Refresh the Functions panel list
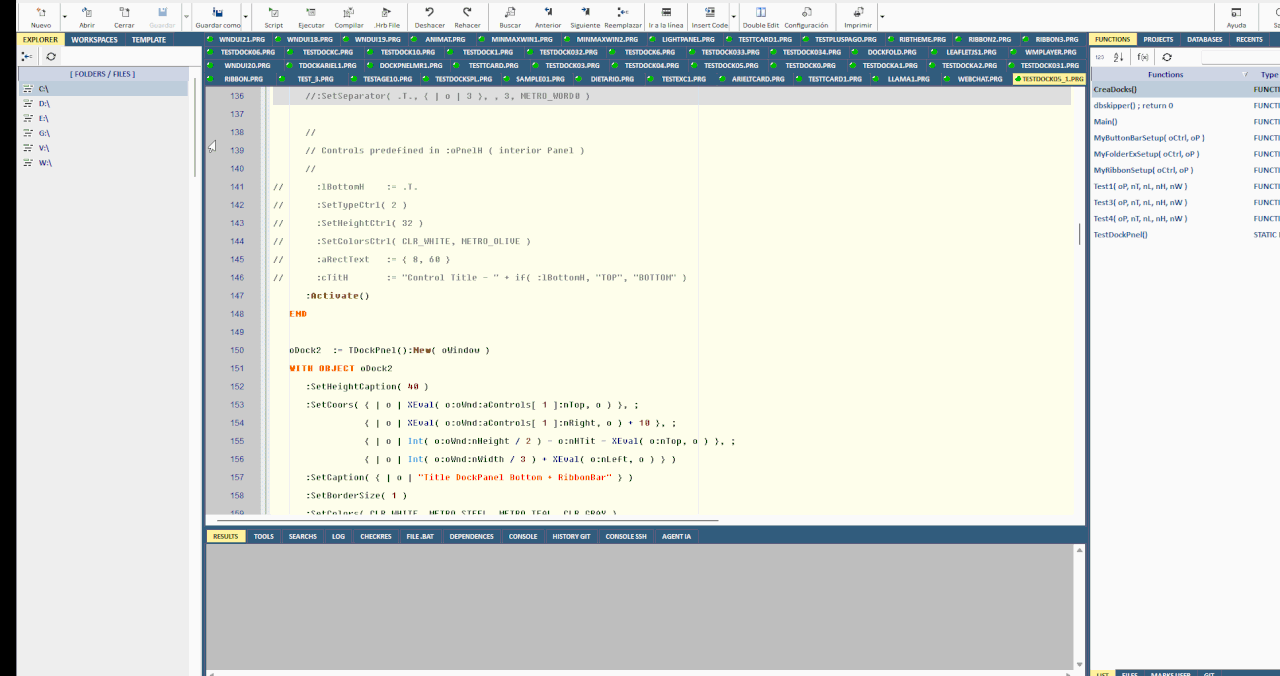The width and height of the screenshot is (1280, 676). click(1167, 57)
